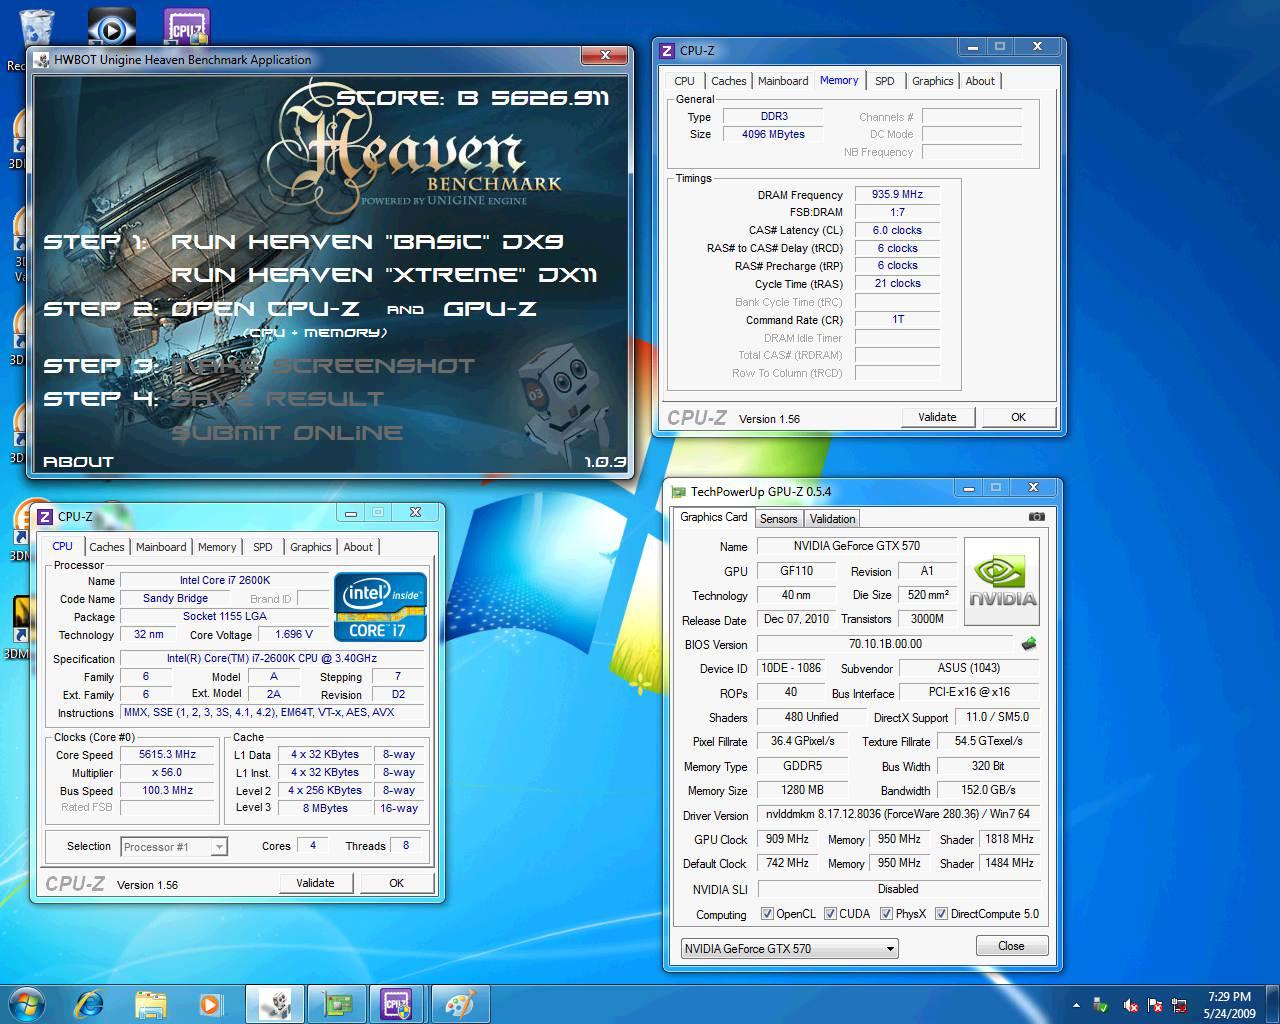Click Run Heaven "Xtreme" DX11

click(x=384, y=274)
